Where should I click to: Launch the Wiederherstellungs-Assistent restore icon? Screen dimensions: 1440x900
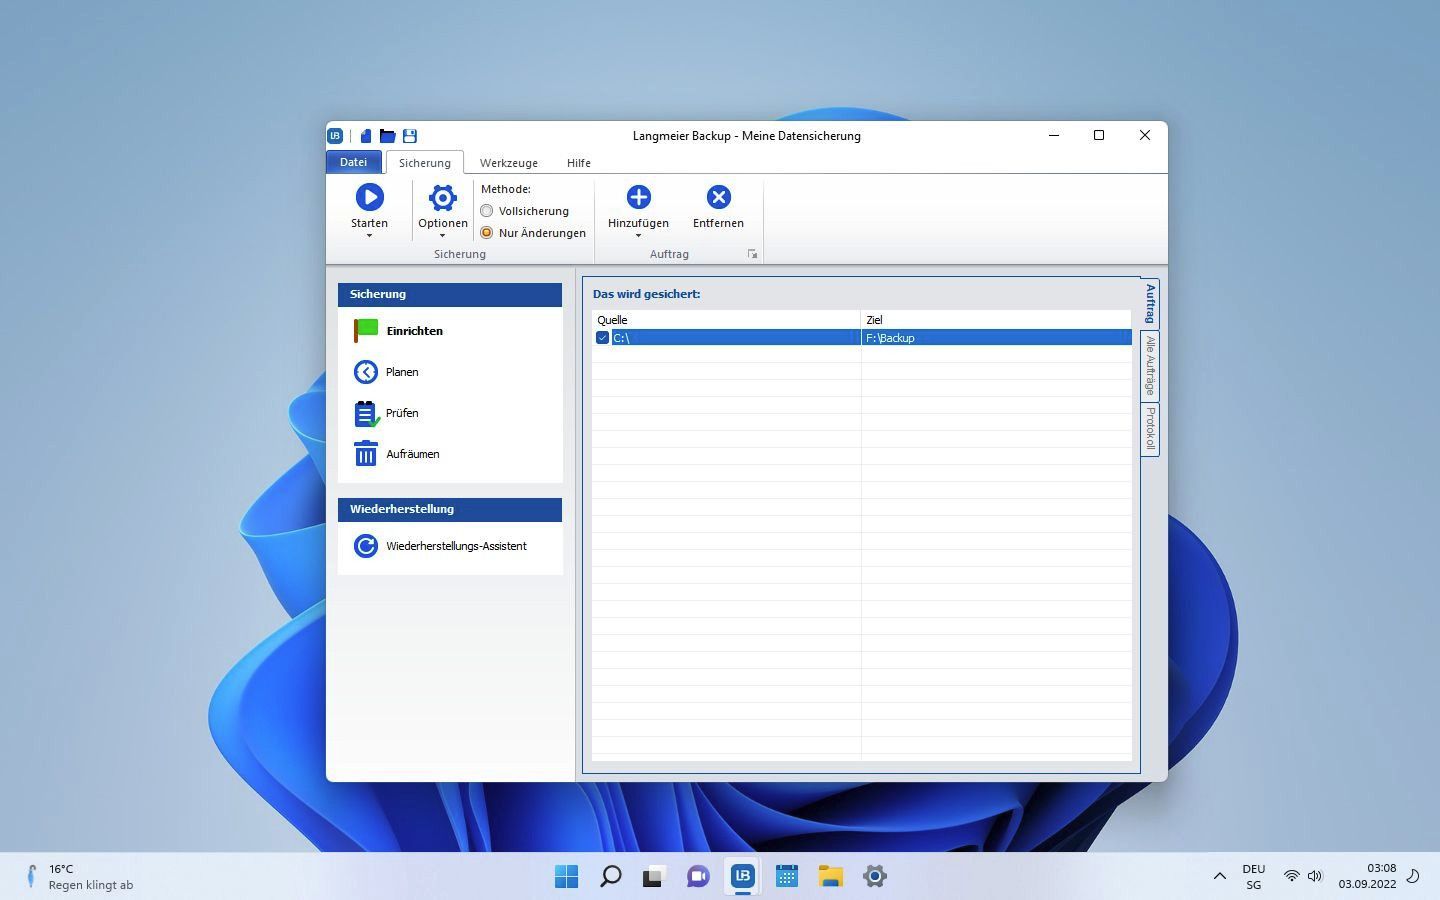[366, 546]
